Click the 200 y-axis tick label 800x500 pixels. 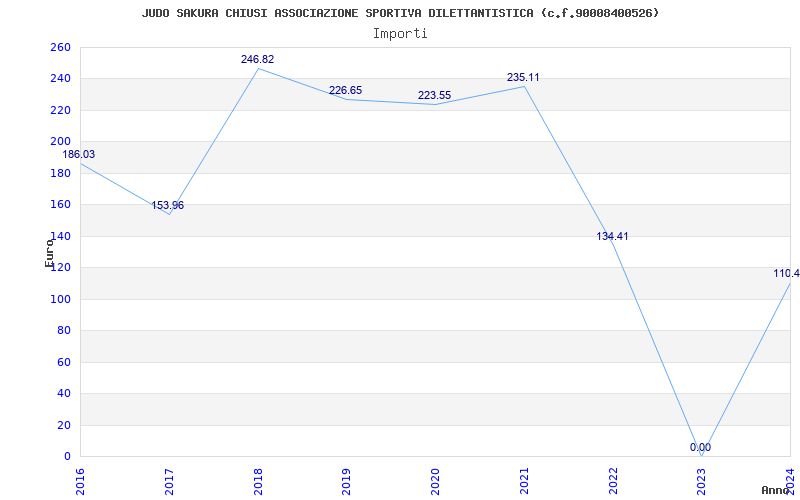pos(60,142)
